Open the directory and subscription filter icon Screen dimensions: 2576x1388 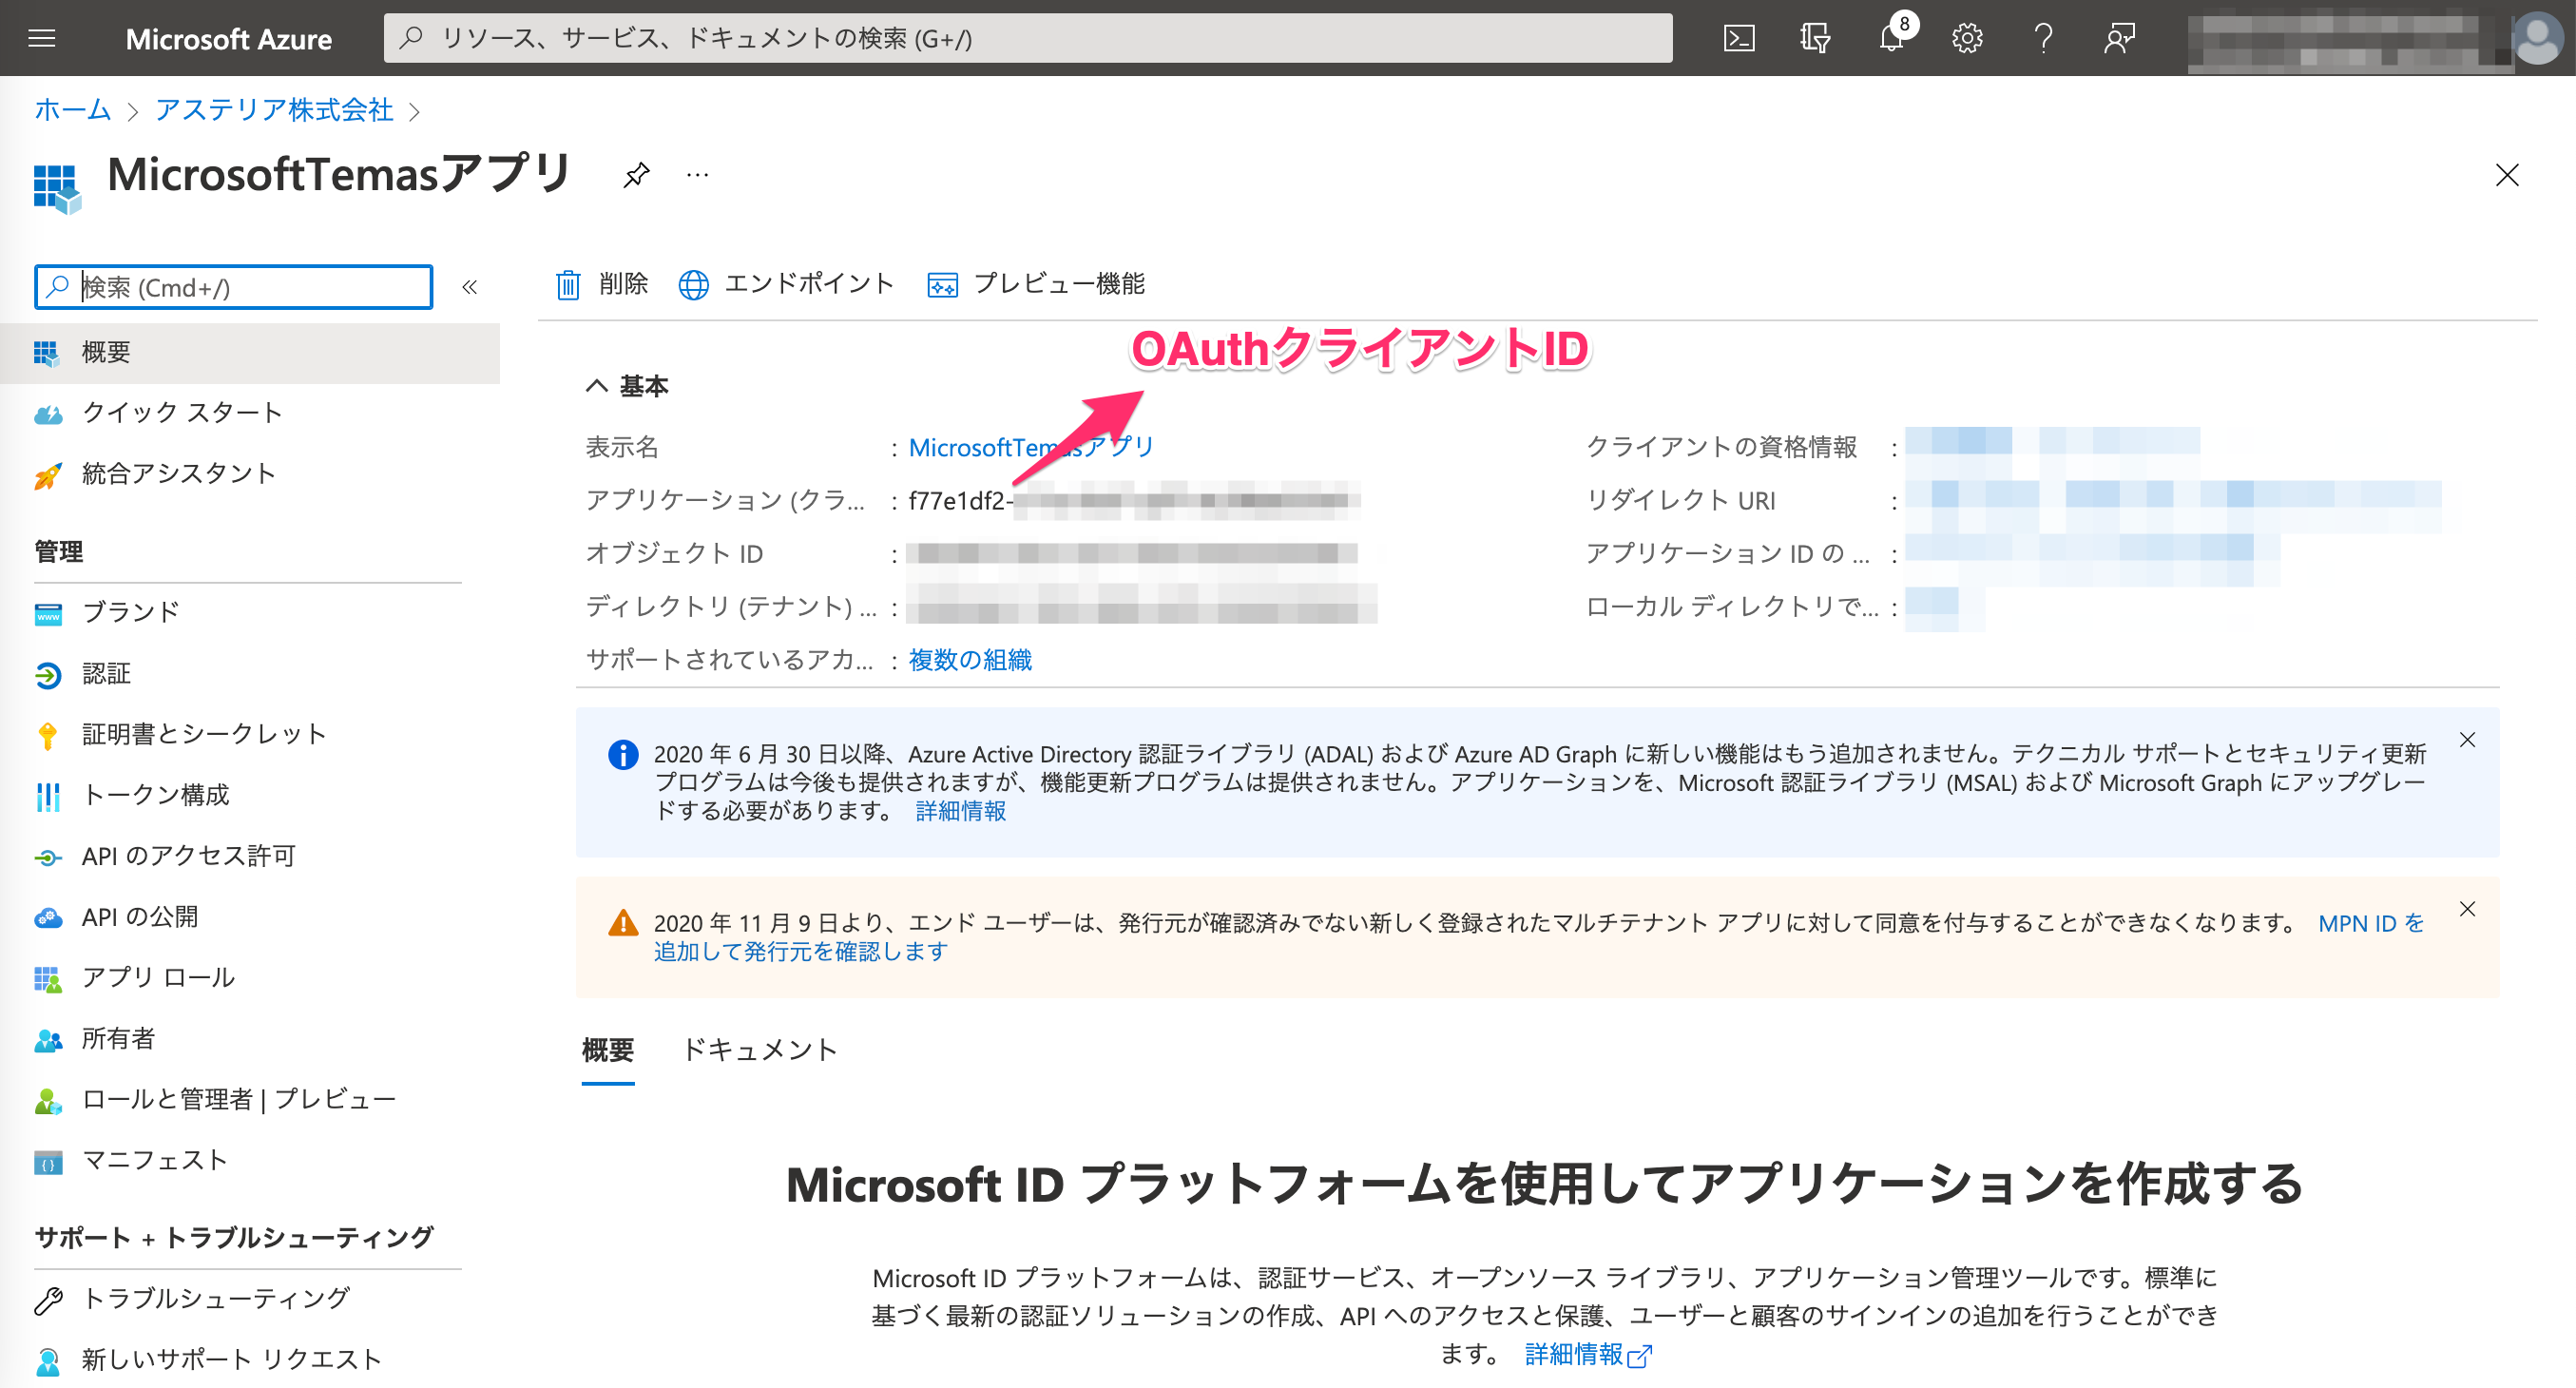click(1815, 38)
